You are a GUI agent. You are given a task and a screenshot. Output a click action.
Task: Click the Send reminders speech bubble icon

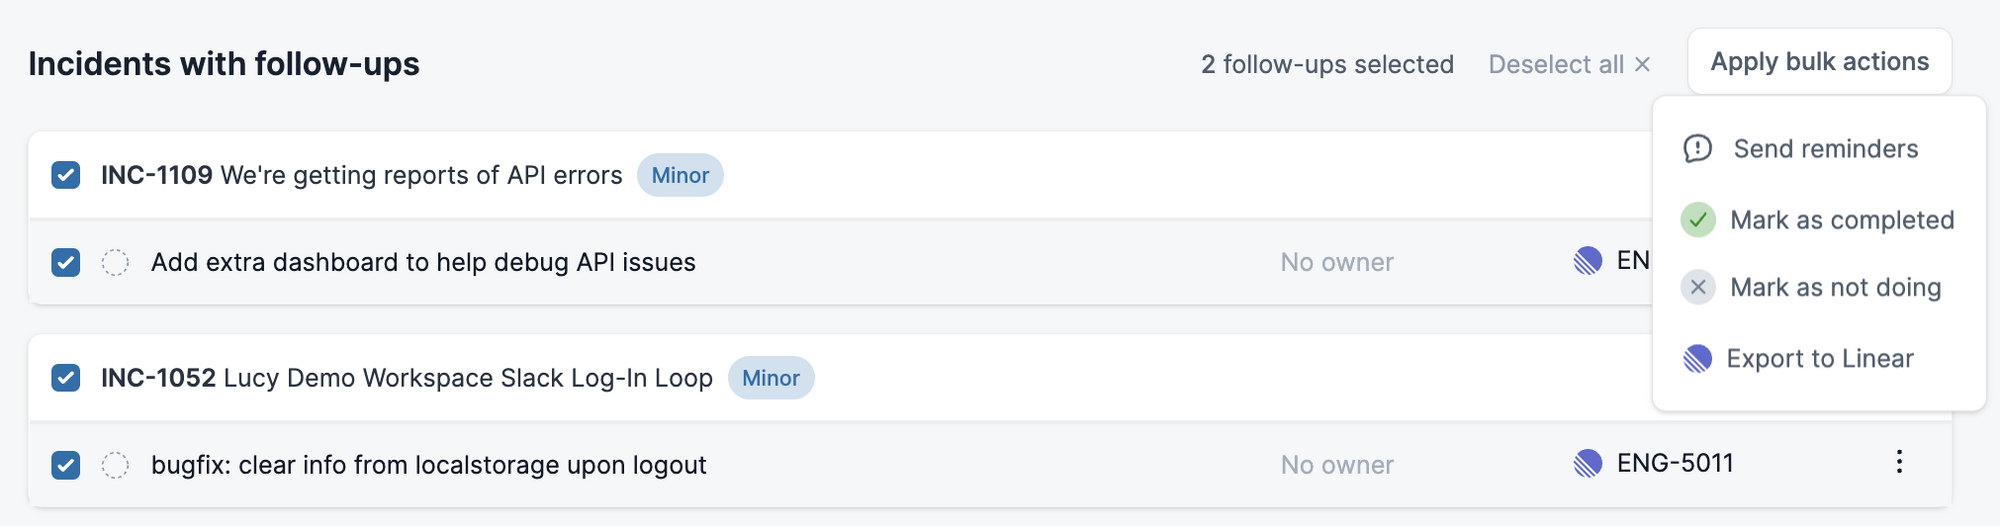1698,149
